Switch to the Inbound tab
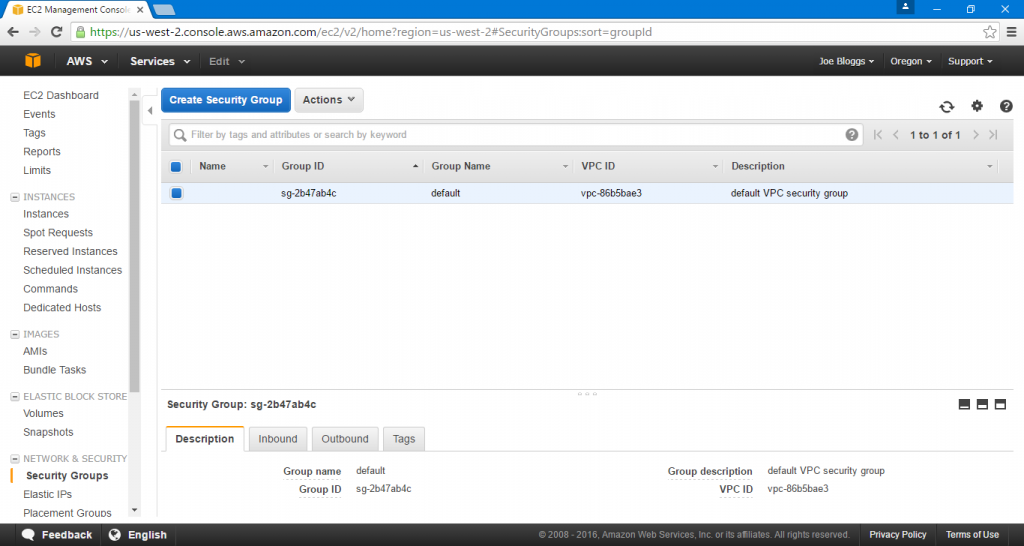Screen dimensions: 1024x546 tap(278, 439)
